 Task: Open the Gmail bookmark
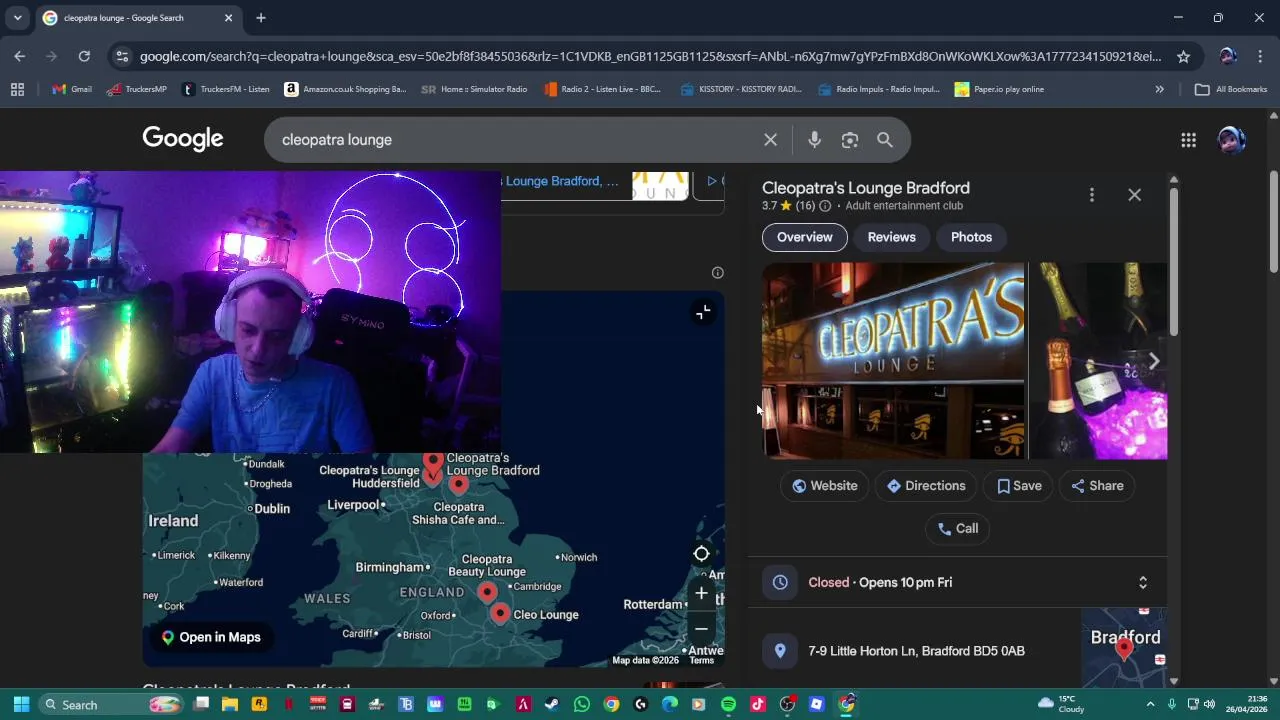click(72, 89)
